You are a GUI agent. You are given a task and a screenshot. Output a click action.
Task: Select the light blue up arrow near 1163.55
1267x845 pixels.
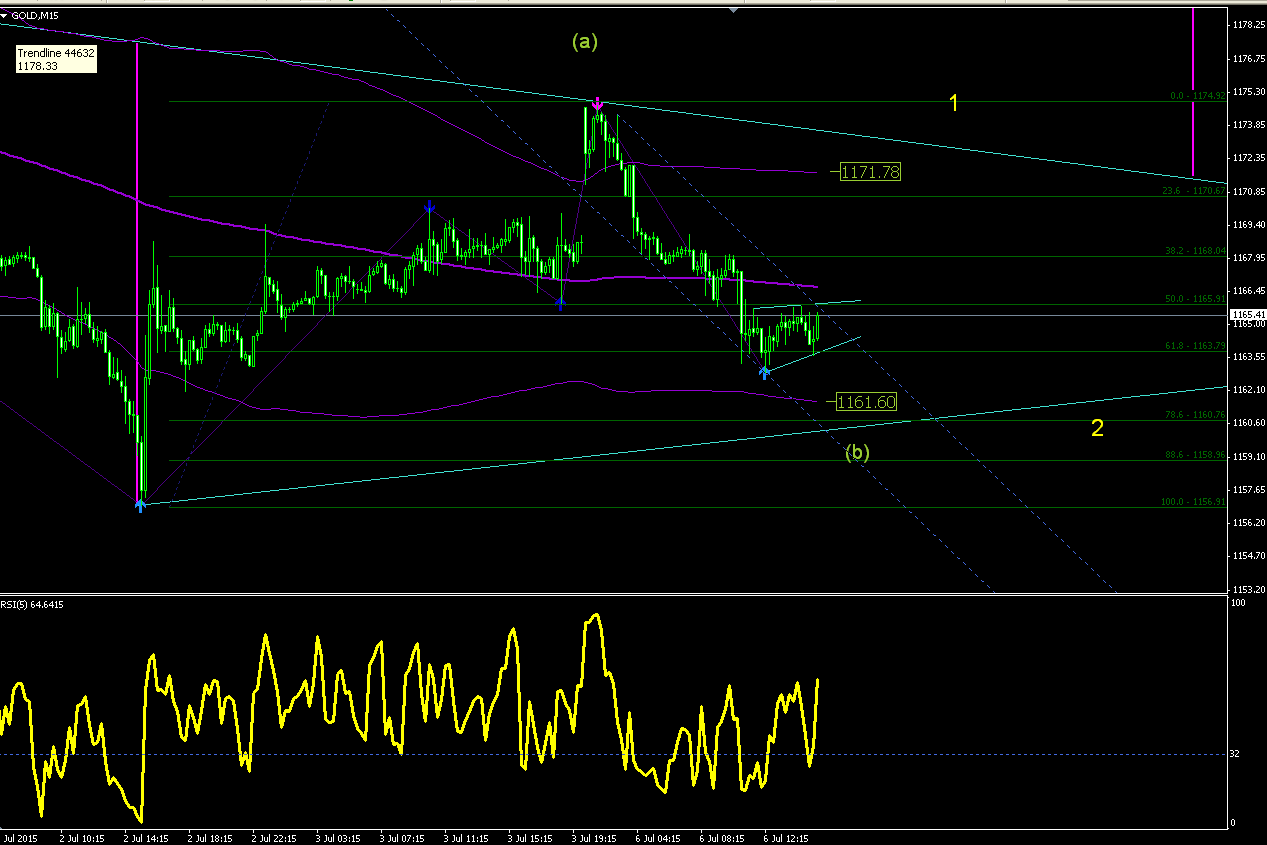tap(765, 372)
